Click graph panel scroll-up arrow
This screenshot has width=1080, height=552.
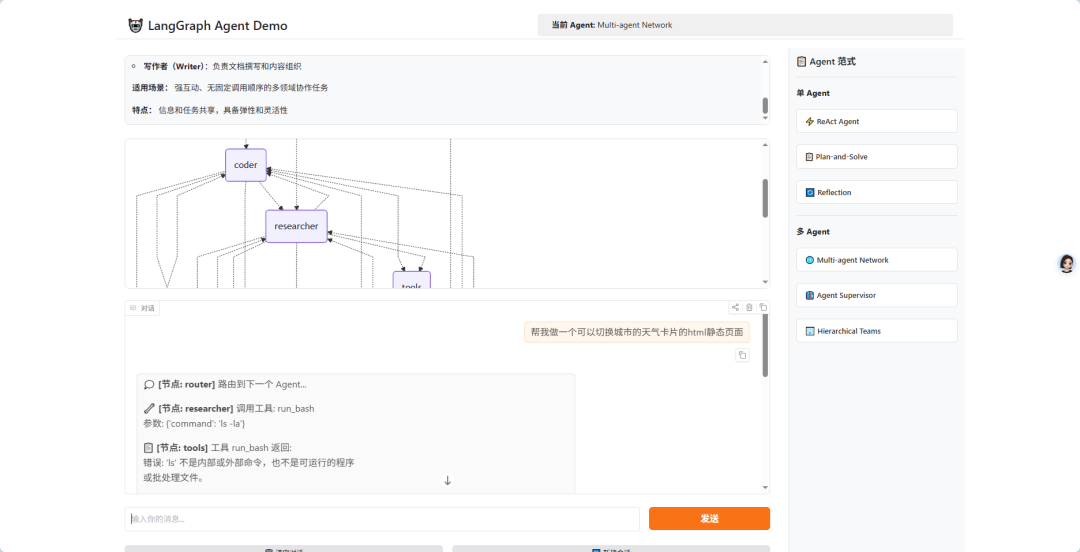765,145
